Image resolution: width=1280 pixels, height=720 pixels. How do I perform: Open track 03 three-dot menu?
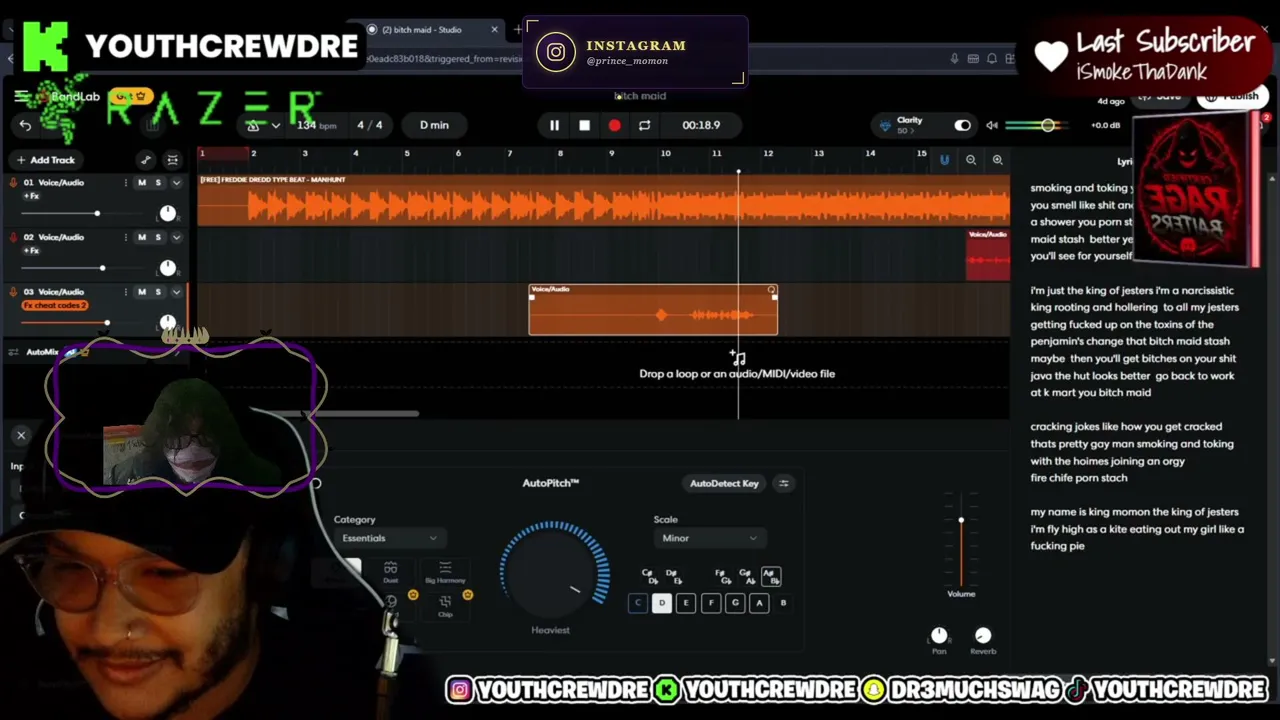(125, 292)
